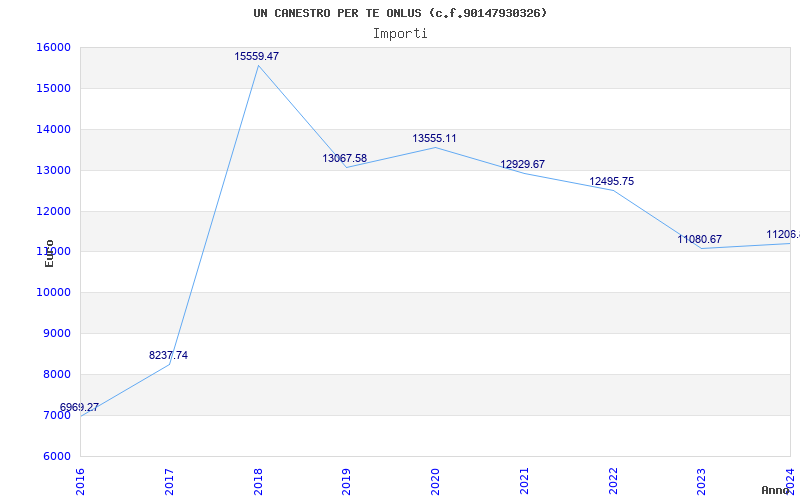The image size is (800, 500).
Task: Click the y-axis value 8000
Action: 56,374
